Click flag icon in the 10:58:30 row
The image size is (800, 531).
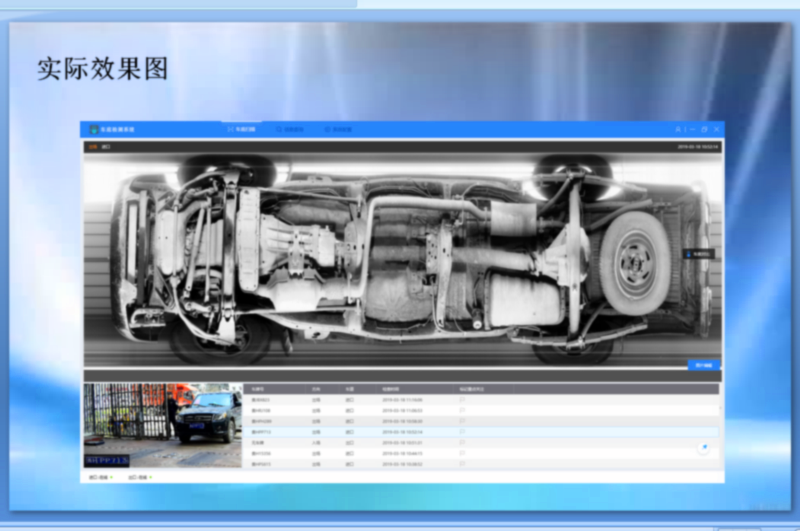pyautogui.click(x=462, y=421)
